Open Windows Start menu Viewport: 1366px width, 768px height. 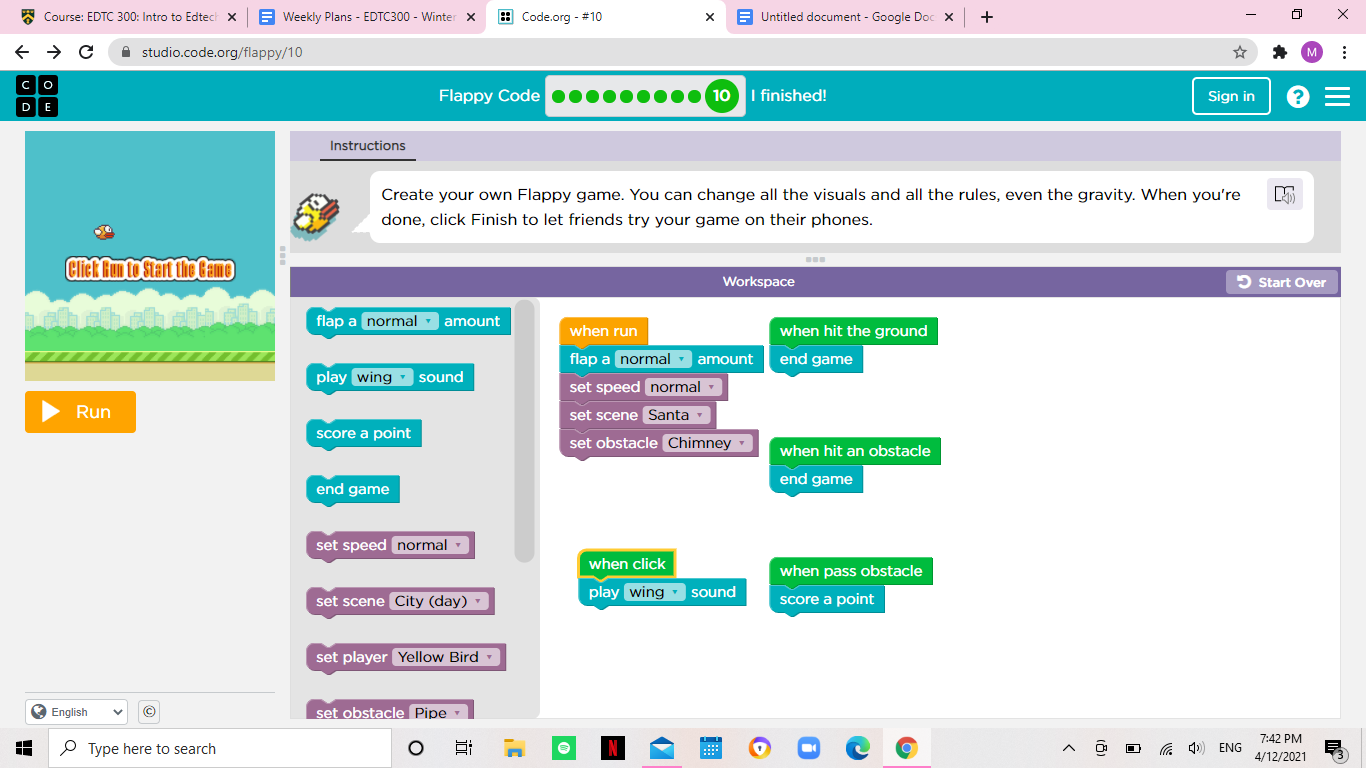[24, 748]
